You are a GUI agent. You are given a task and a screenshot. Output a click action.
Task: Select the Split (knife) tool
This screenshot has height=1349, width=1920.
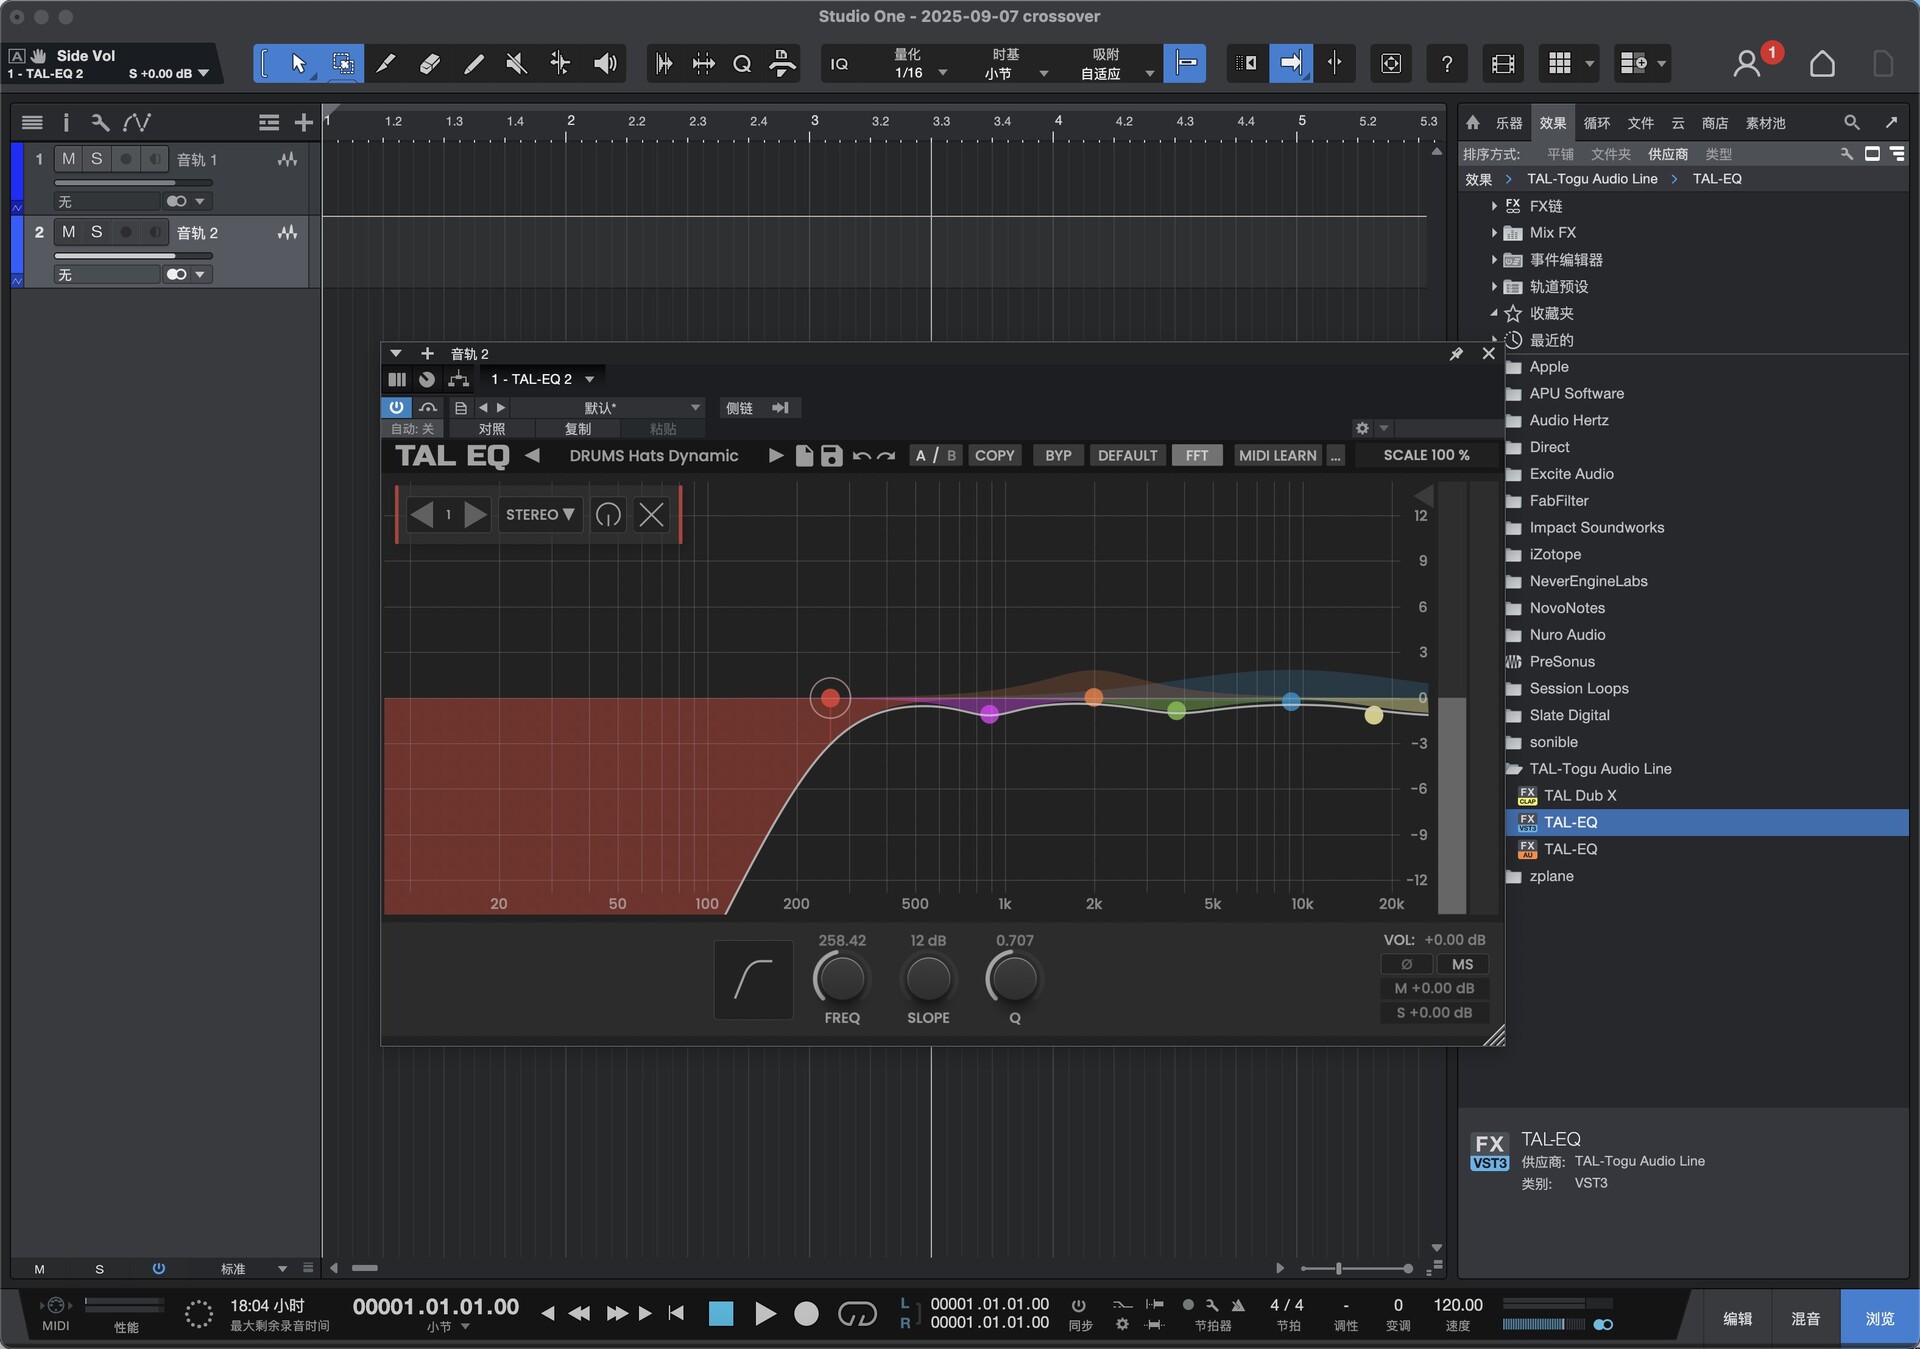385,64
